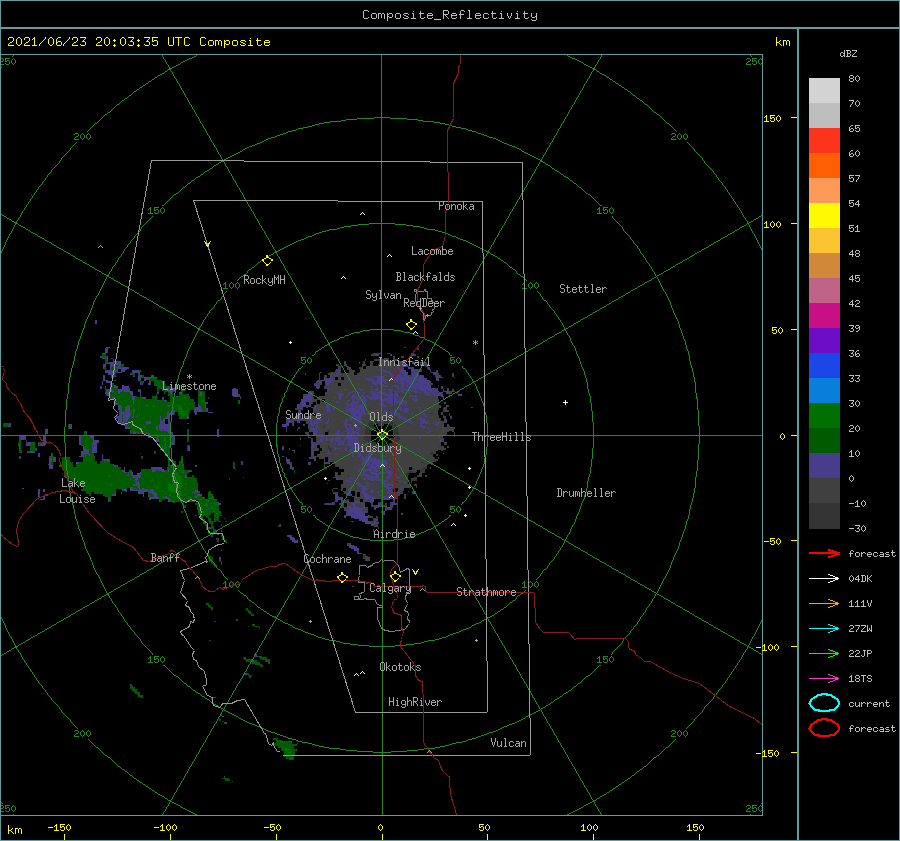This screenshot has height=841, width=900.
Task: Click the yellow marker below RedDeer
Action: tap(412, 325)
